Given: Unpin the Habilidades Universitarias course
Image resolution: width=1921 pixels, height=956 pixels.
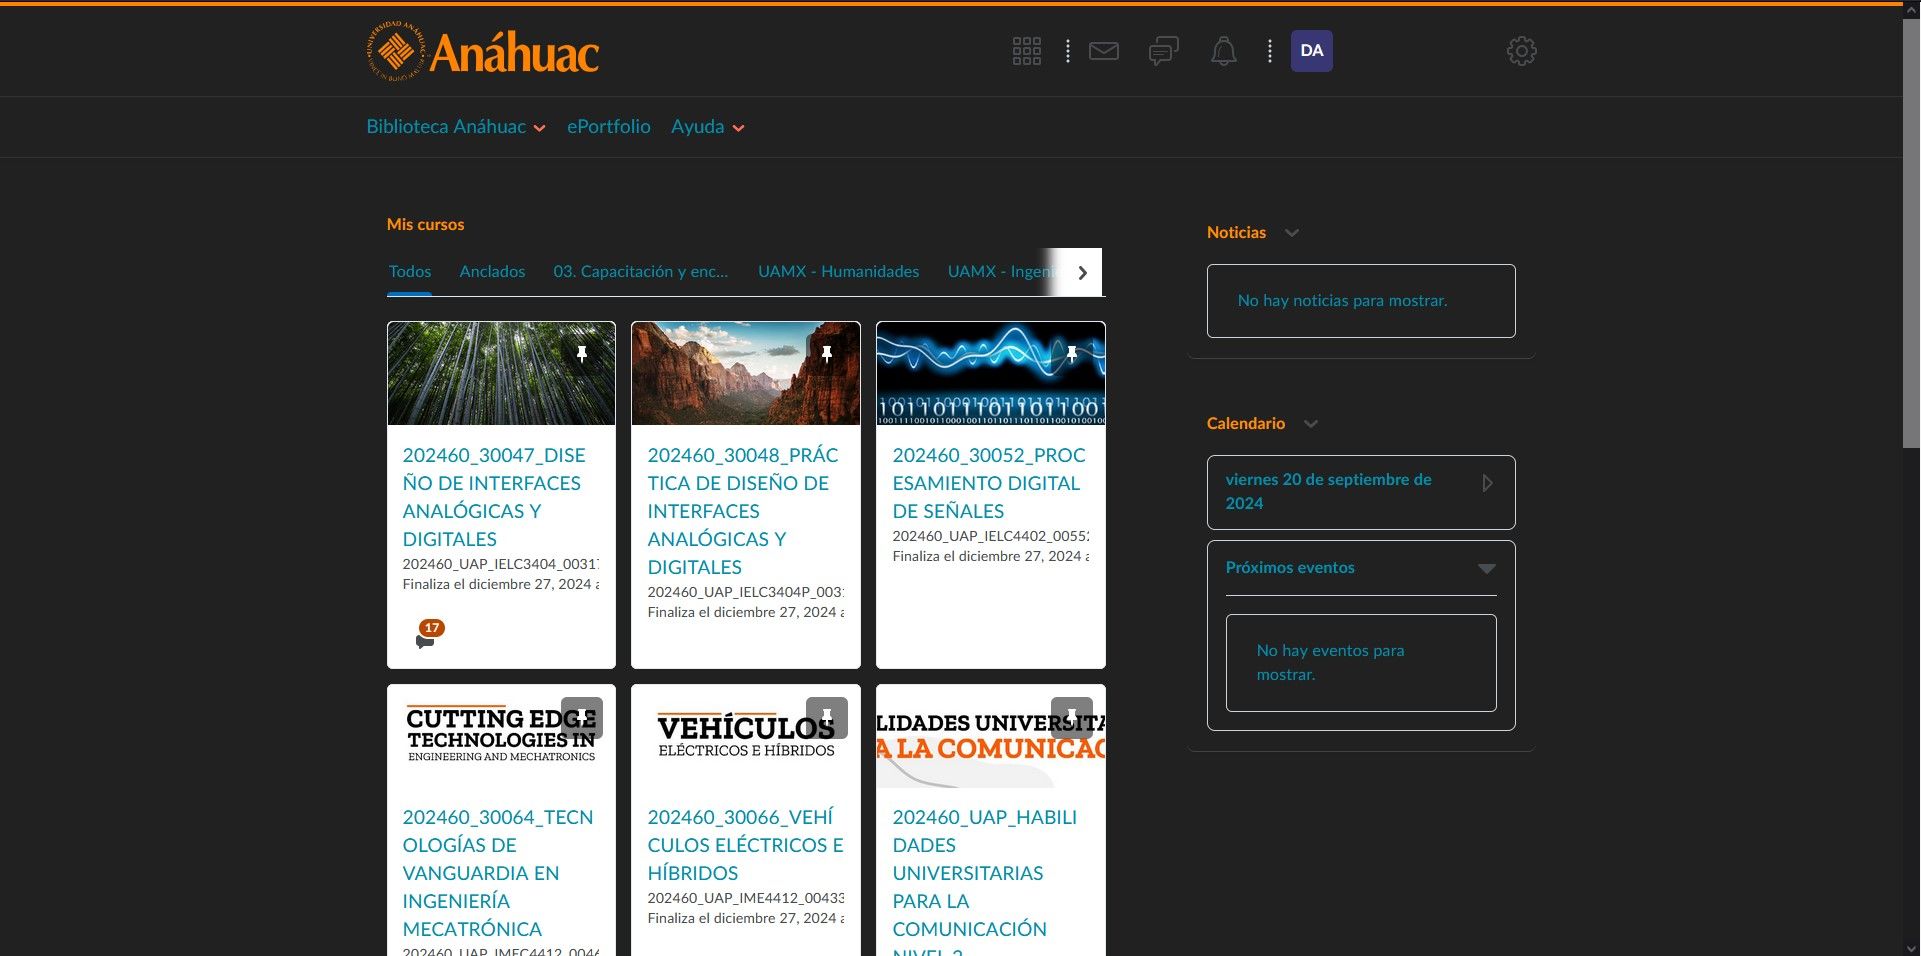Looking at the screenshot, I should (1072, 717).
